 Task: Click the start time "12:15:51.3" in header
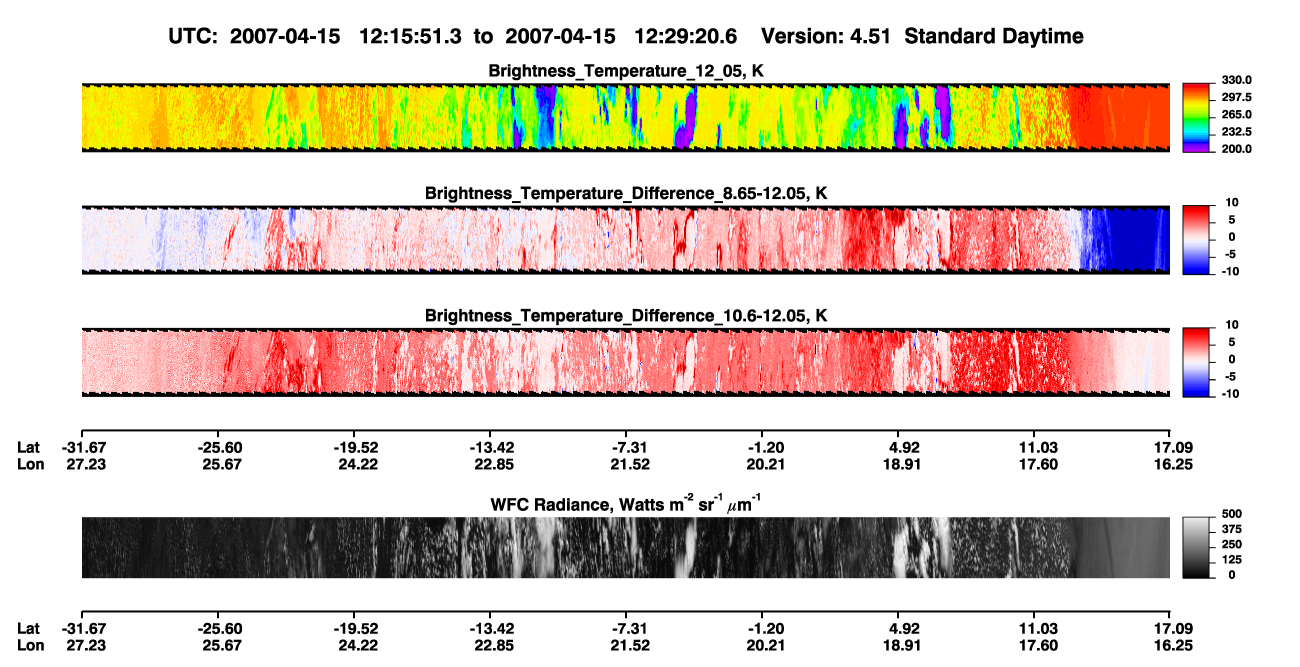tap(411, 36)
